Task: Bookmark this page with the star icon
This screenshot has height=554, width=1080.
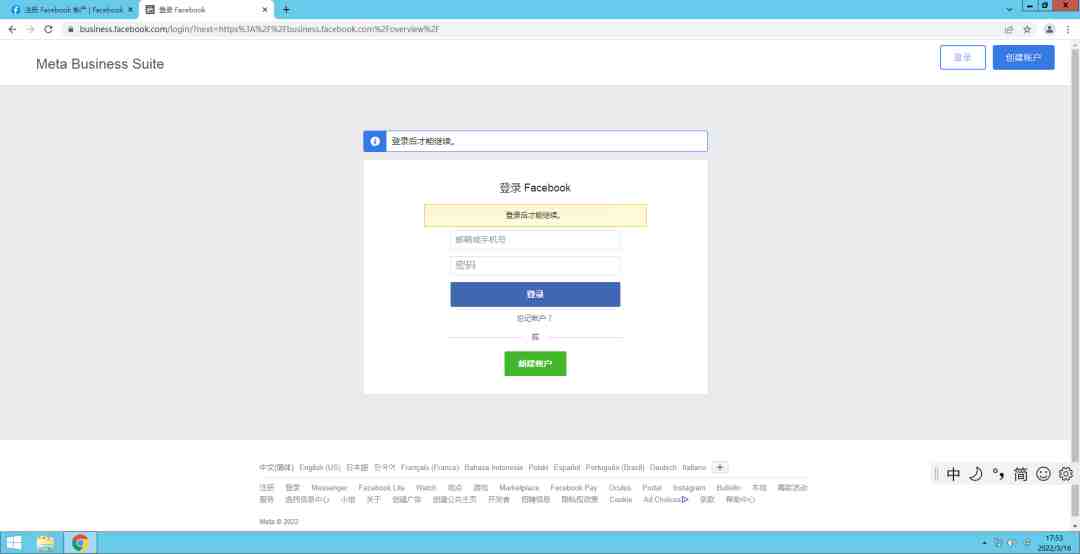Action: (x=1027, y=29)
